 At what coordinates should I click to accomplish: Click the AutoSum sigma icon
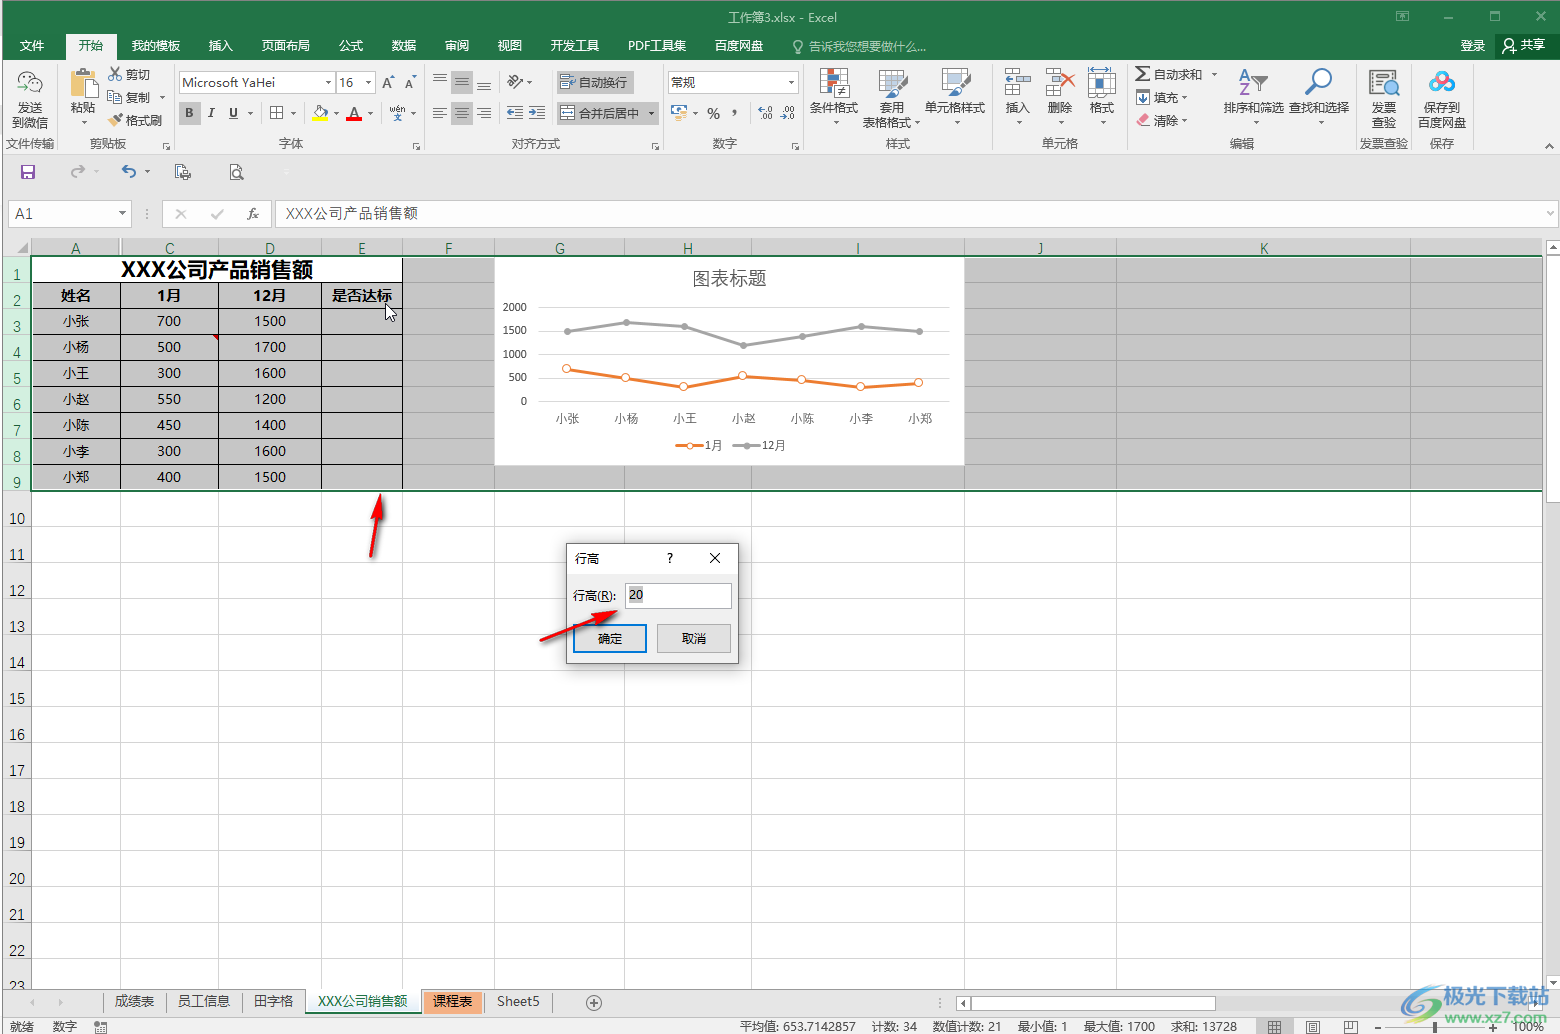pyautogui.click(x=1142, y=74)
